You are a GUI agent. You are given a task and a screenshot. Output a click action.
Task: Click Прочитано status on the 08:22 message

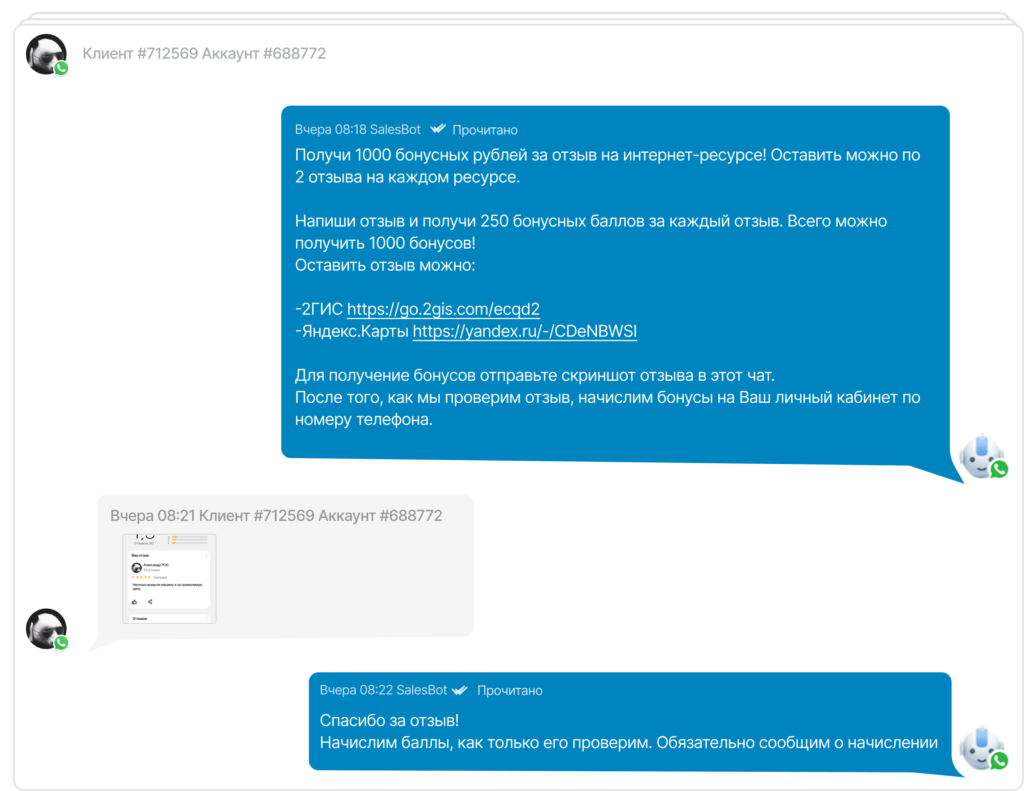(509, 691)
